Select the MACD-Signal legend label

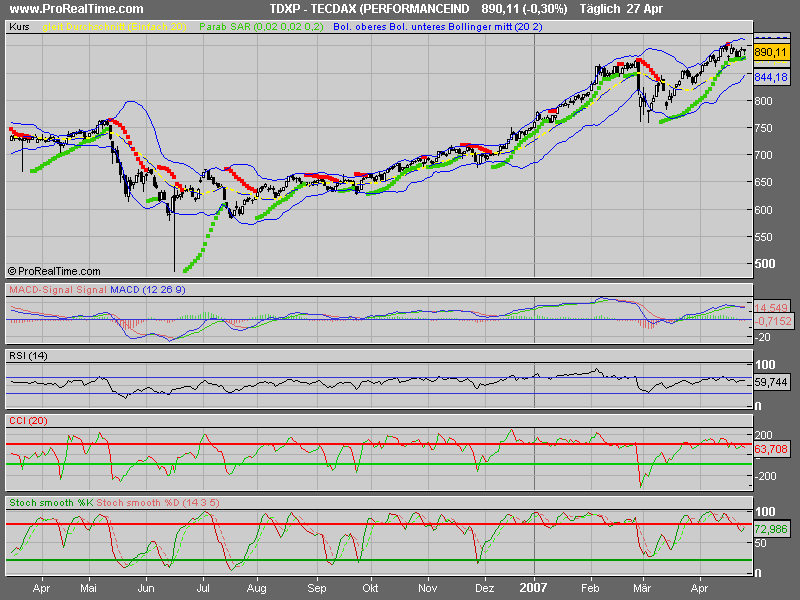click(x=41, y=290)
